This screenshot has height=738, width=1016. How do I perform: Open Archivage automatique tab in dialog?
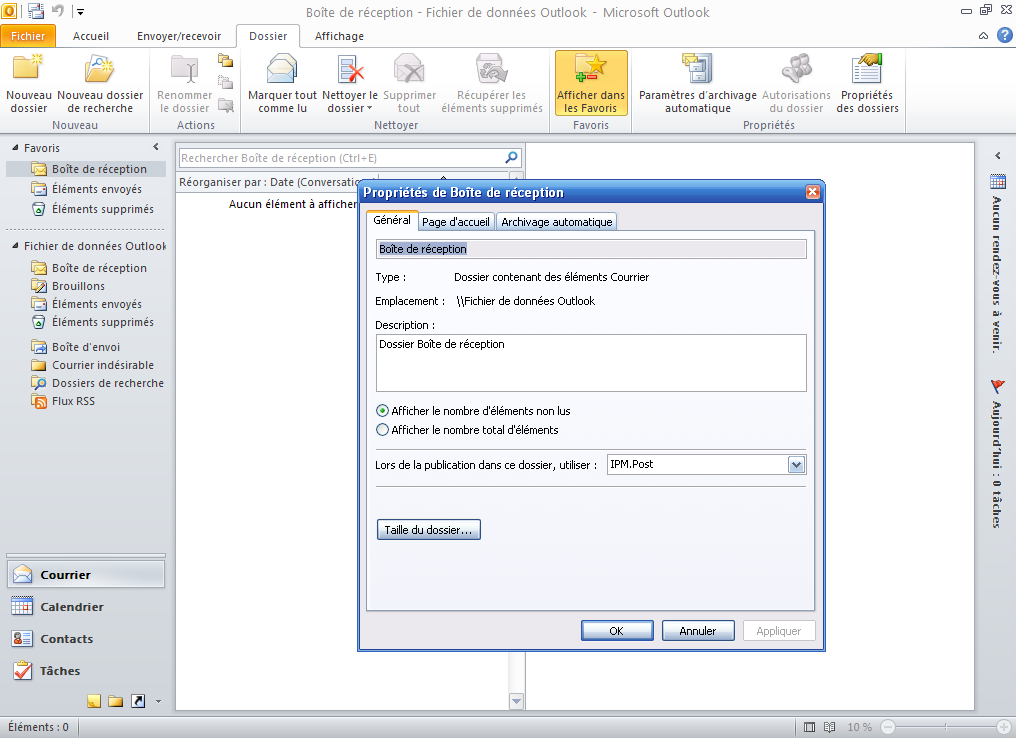[557, 222]
